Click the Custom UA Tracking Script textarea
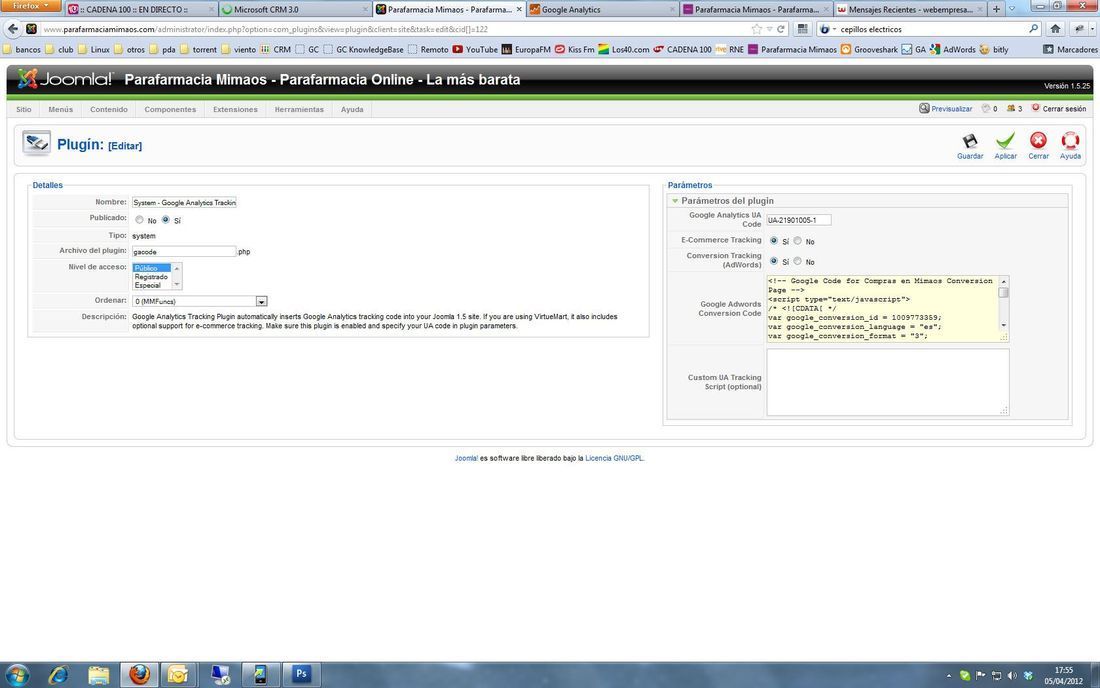This screenshot has width=1100, height=688. [887, 382]
